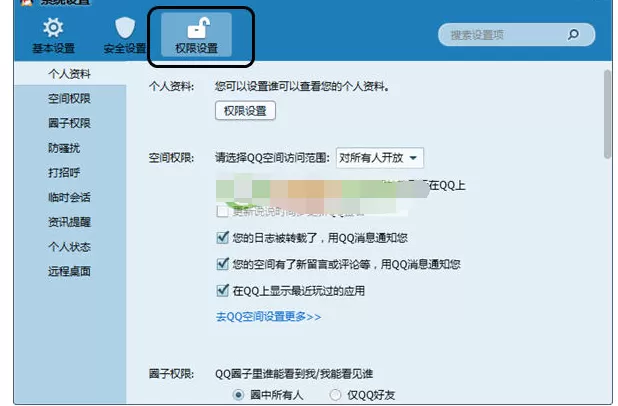618x406 pixels.
Task: Select the 权限设置 unlock tab
Action: point(196,35)
